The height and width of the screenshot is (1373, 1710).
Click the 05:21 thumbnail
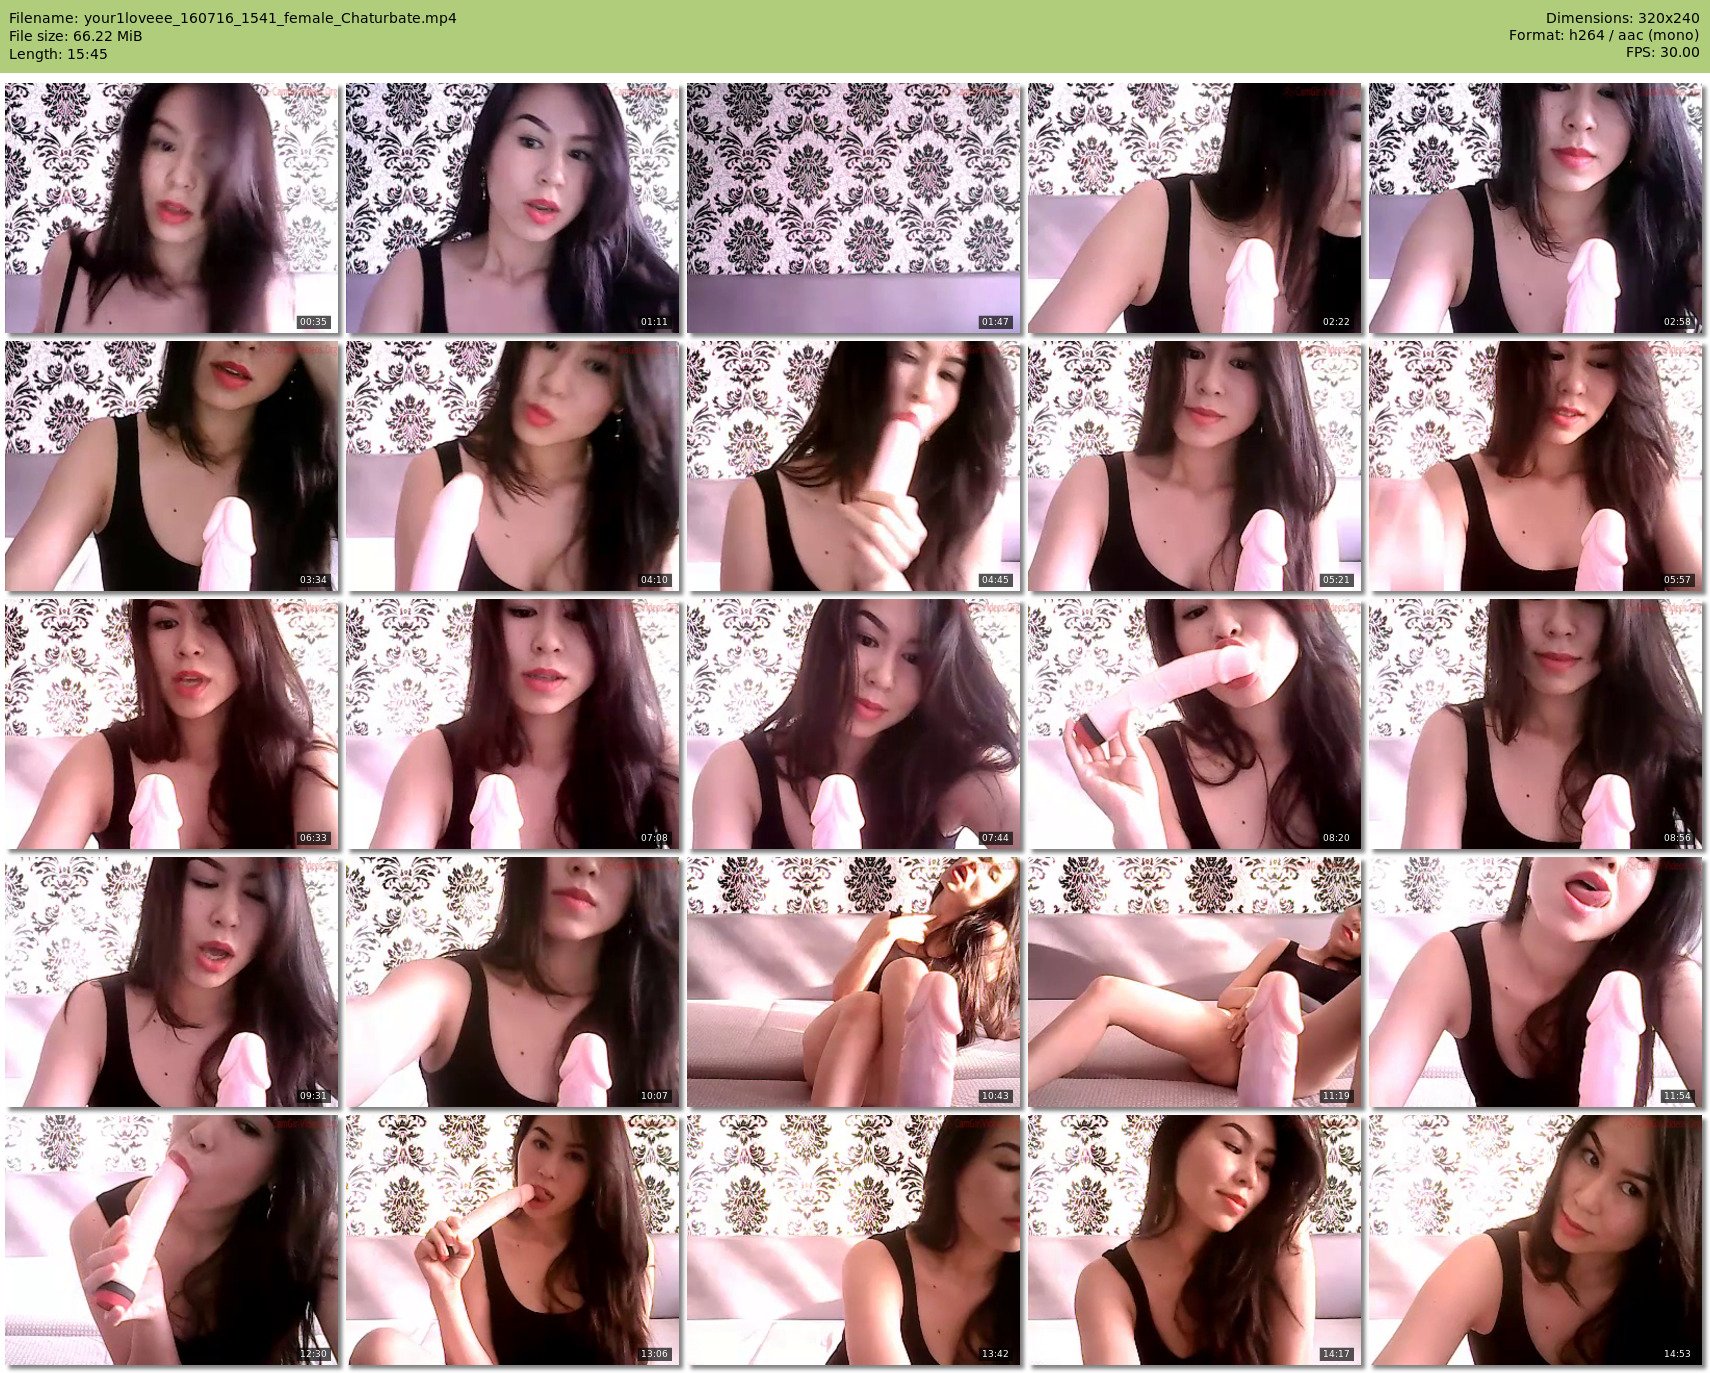point(1194,466)
